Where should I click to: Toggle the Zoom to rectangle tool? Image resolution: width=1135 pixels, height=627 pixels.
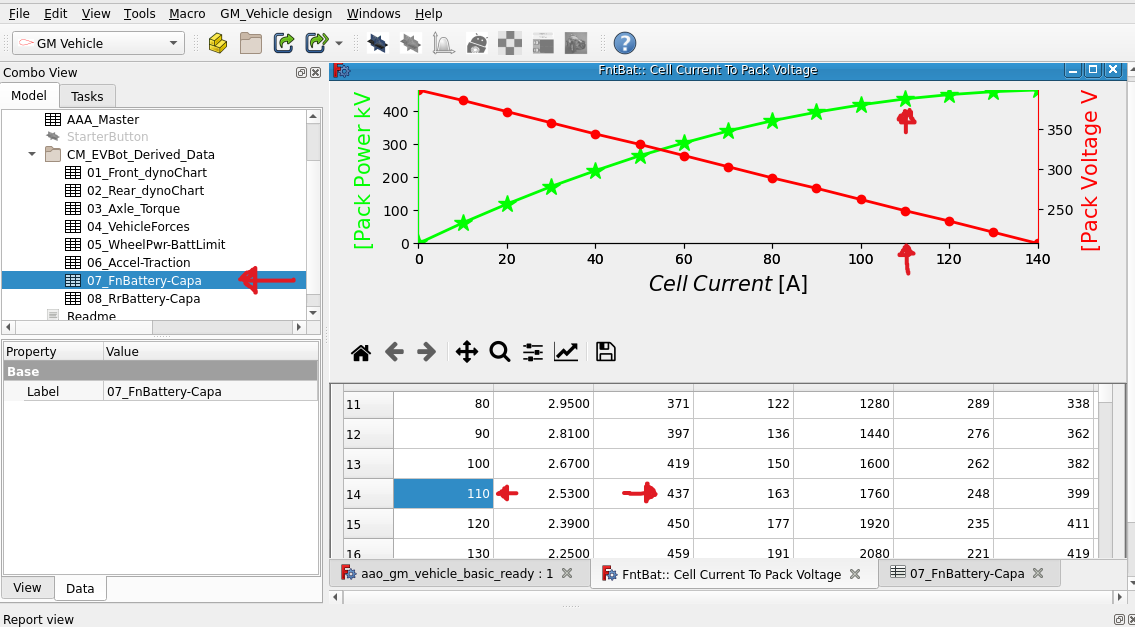point(500,352)
